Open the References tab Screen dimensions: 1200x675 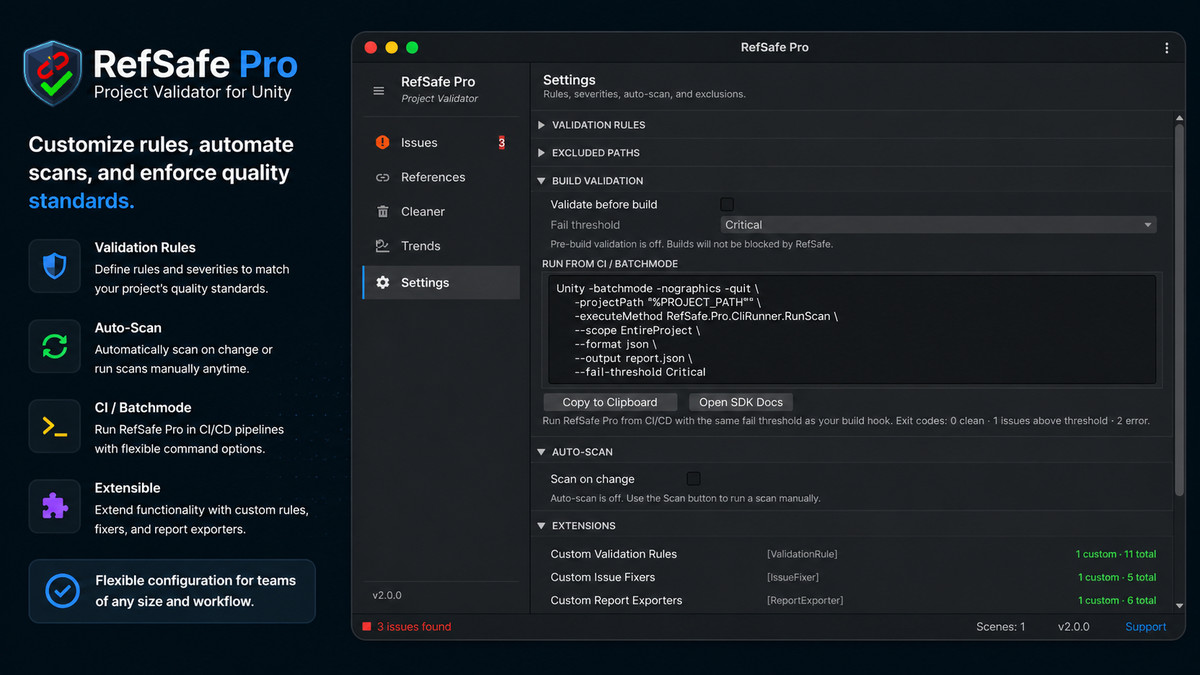[x=441, y=177]
